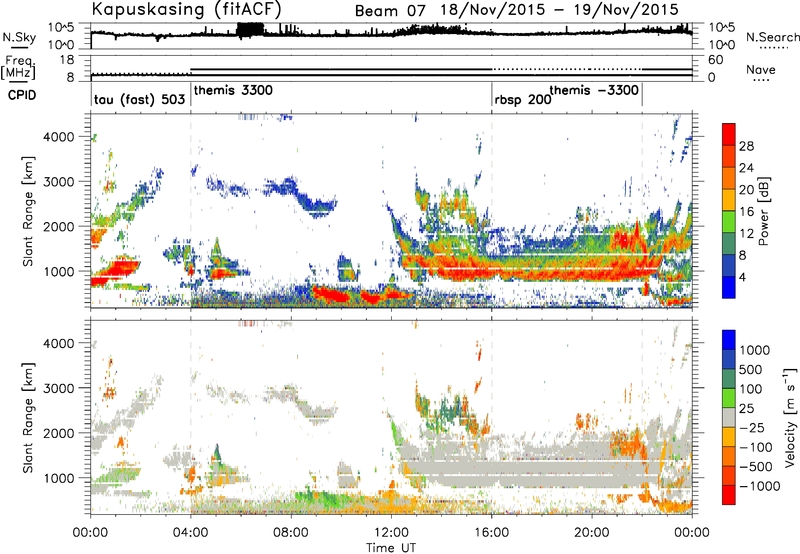Click the 'Power [dB]' colorbar title
800x554 pixels.
[764, 212]
